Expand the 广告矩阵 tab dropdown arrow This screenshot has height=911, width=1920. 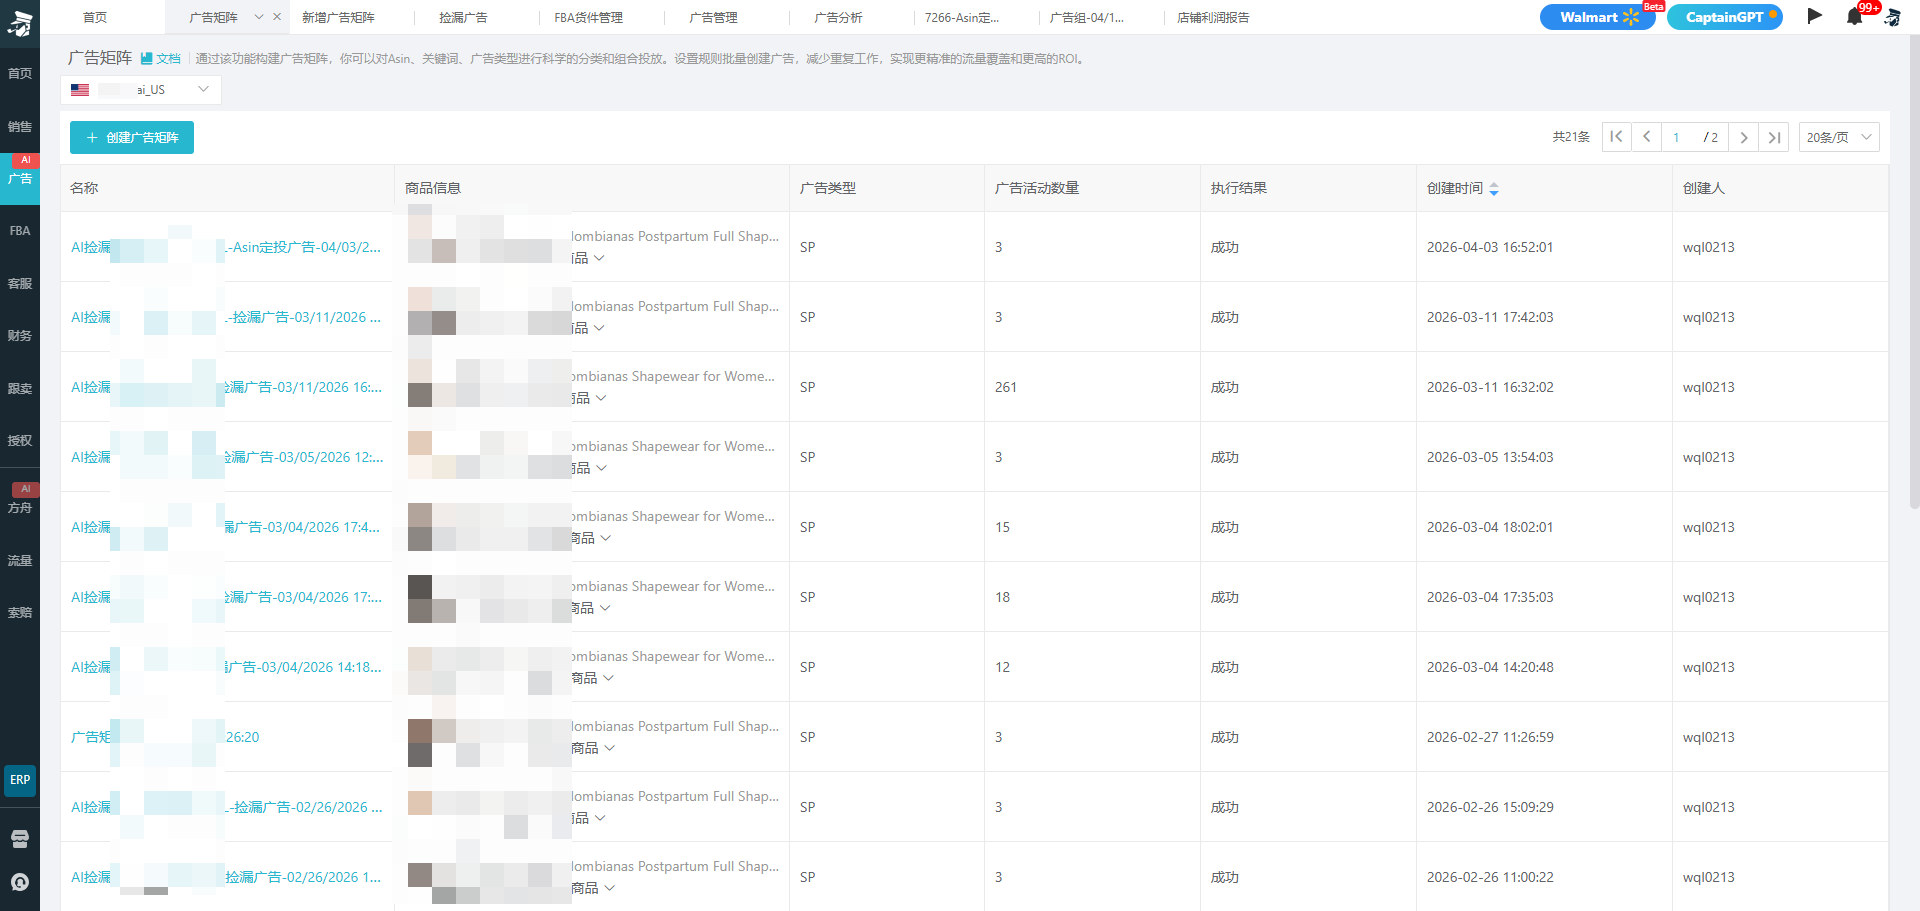point(259,17)
